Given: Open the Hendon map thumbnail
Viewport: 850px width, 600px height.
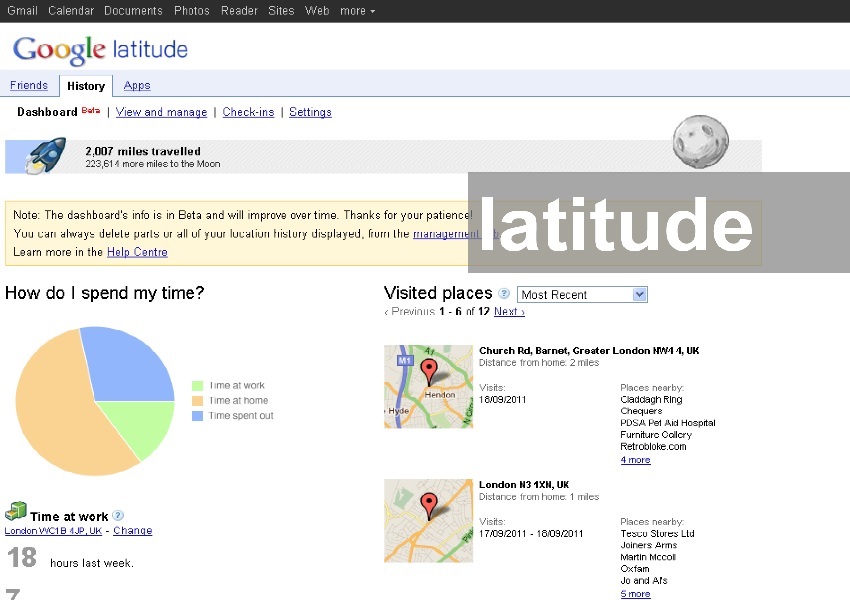Looking at the screenshot, I should (x=428, y=386).
